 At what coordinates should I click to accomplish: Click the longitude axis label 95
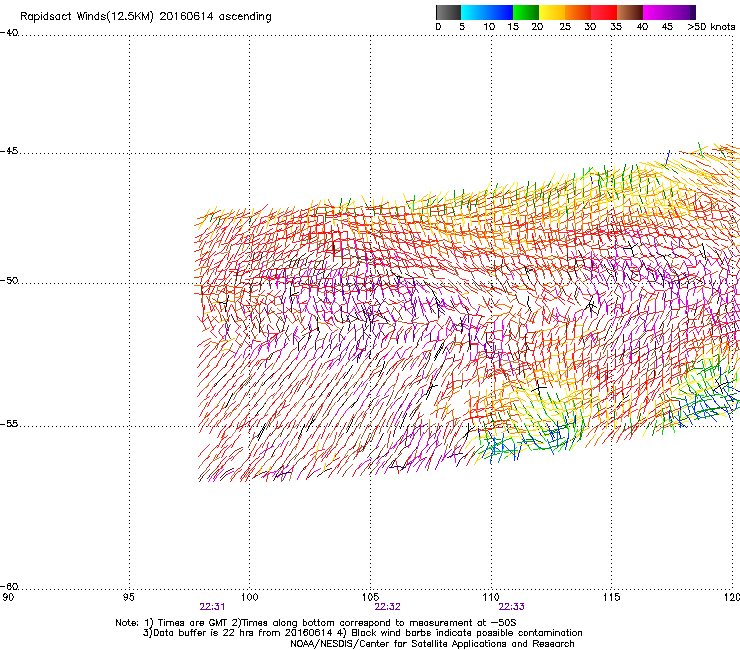click(128, 597)
